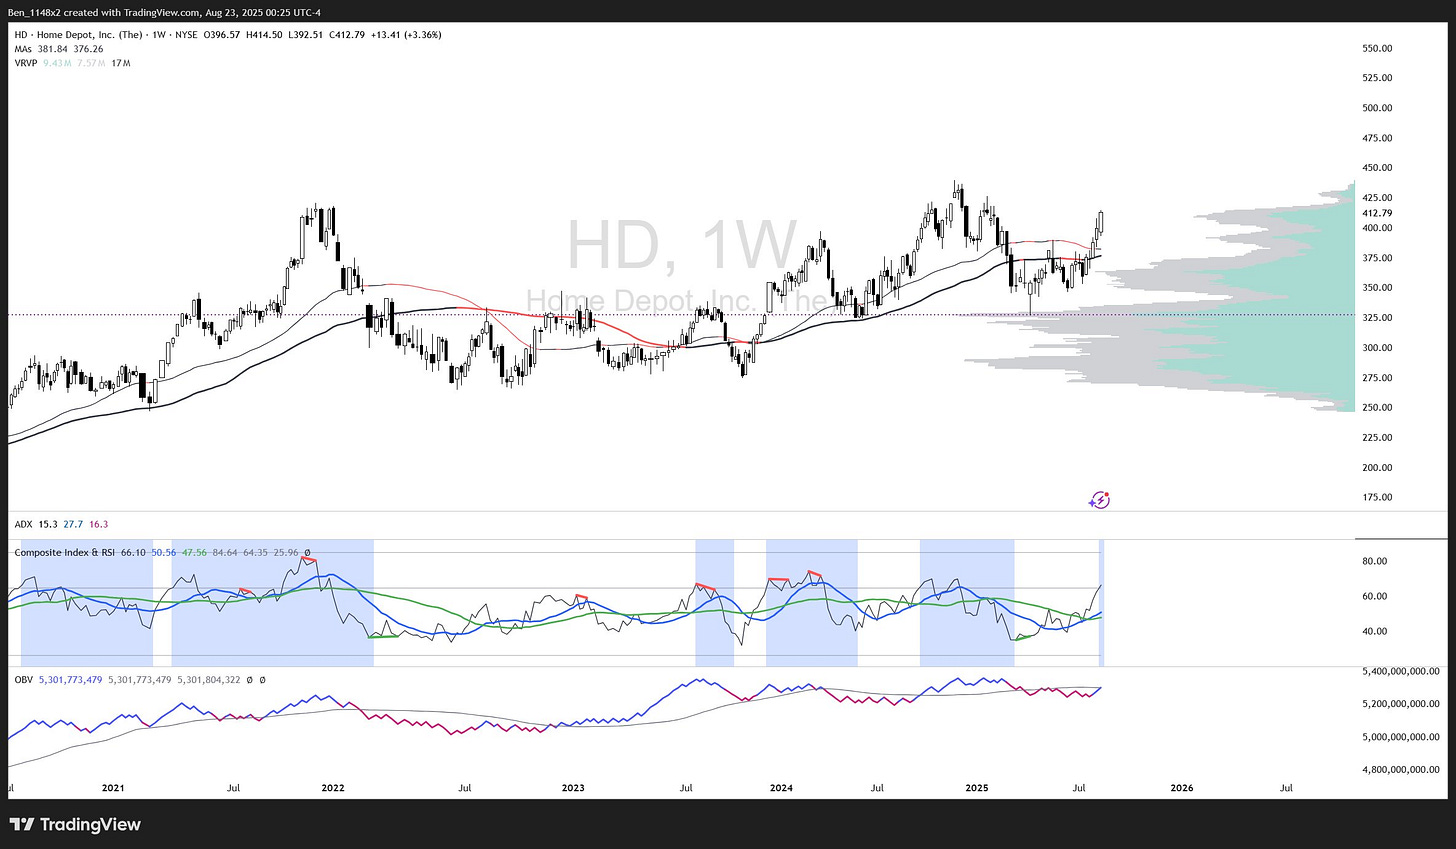Click the 40.00 RSI scale label
Image resolution: width=1456 pixels, height=849 pixels.
click(x=1374, y=631)
